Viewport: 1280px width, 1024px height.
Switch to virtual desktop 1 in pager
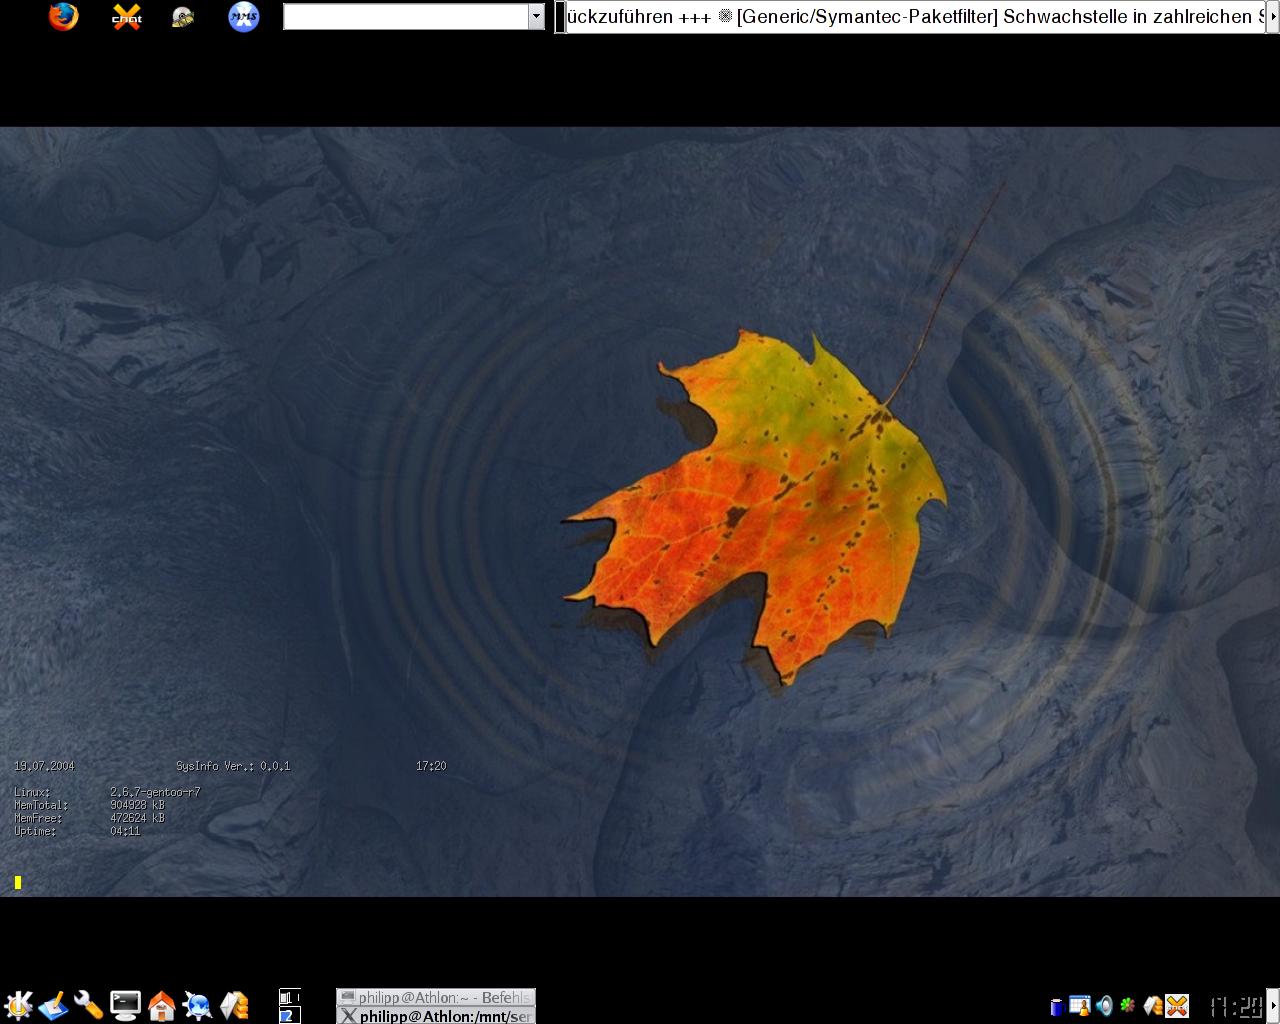coord(289,997)
